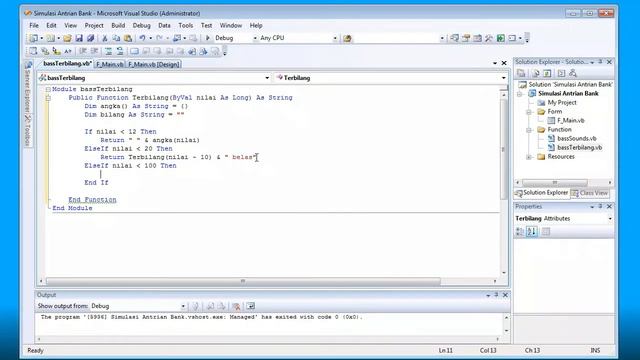Switch to the F_Main.vb code tab
The height and width of the screenshot is (360, 640).
pos(109,64)
